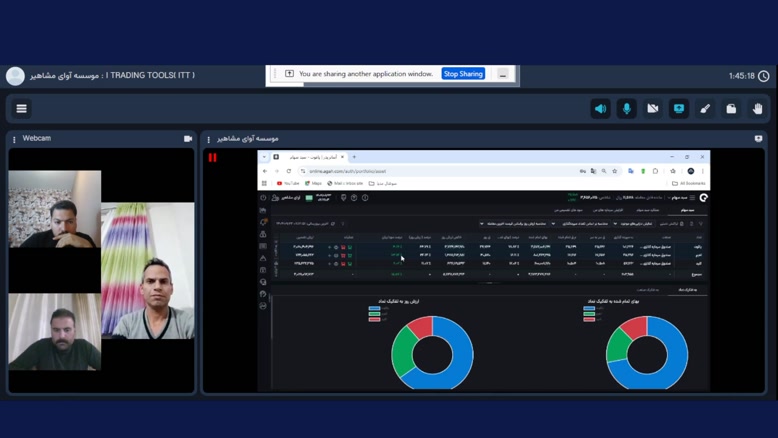
Task: Click the user avatar at top left
Action: pos(15,76)
